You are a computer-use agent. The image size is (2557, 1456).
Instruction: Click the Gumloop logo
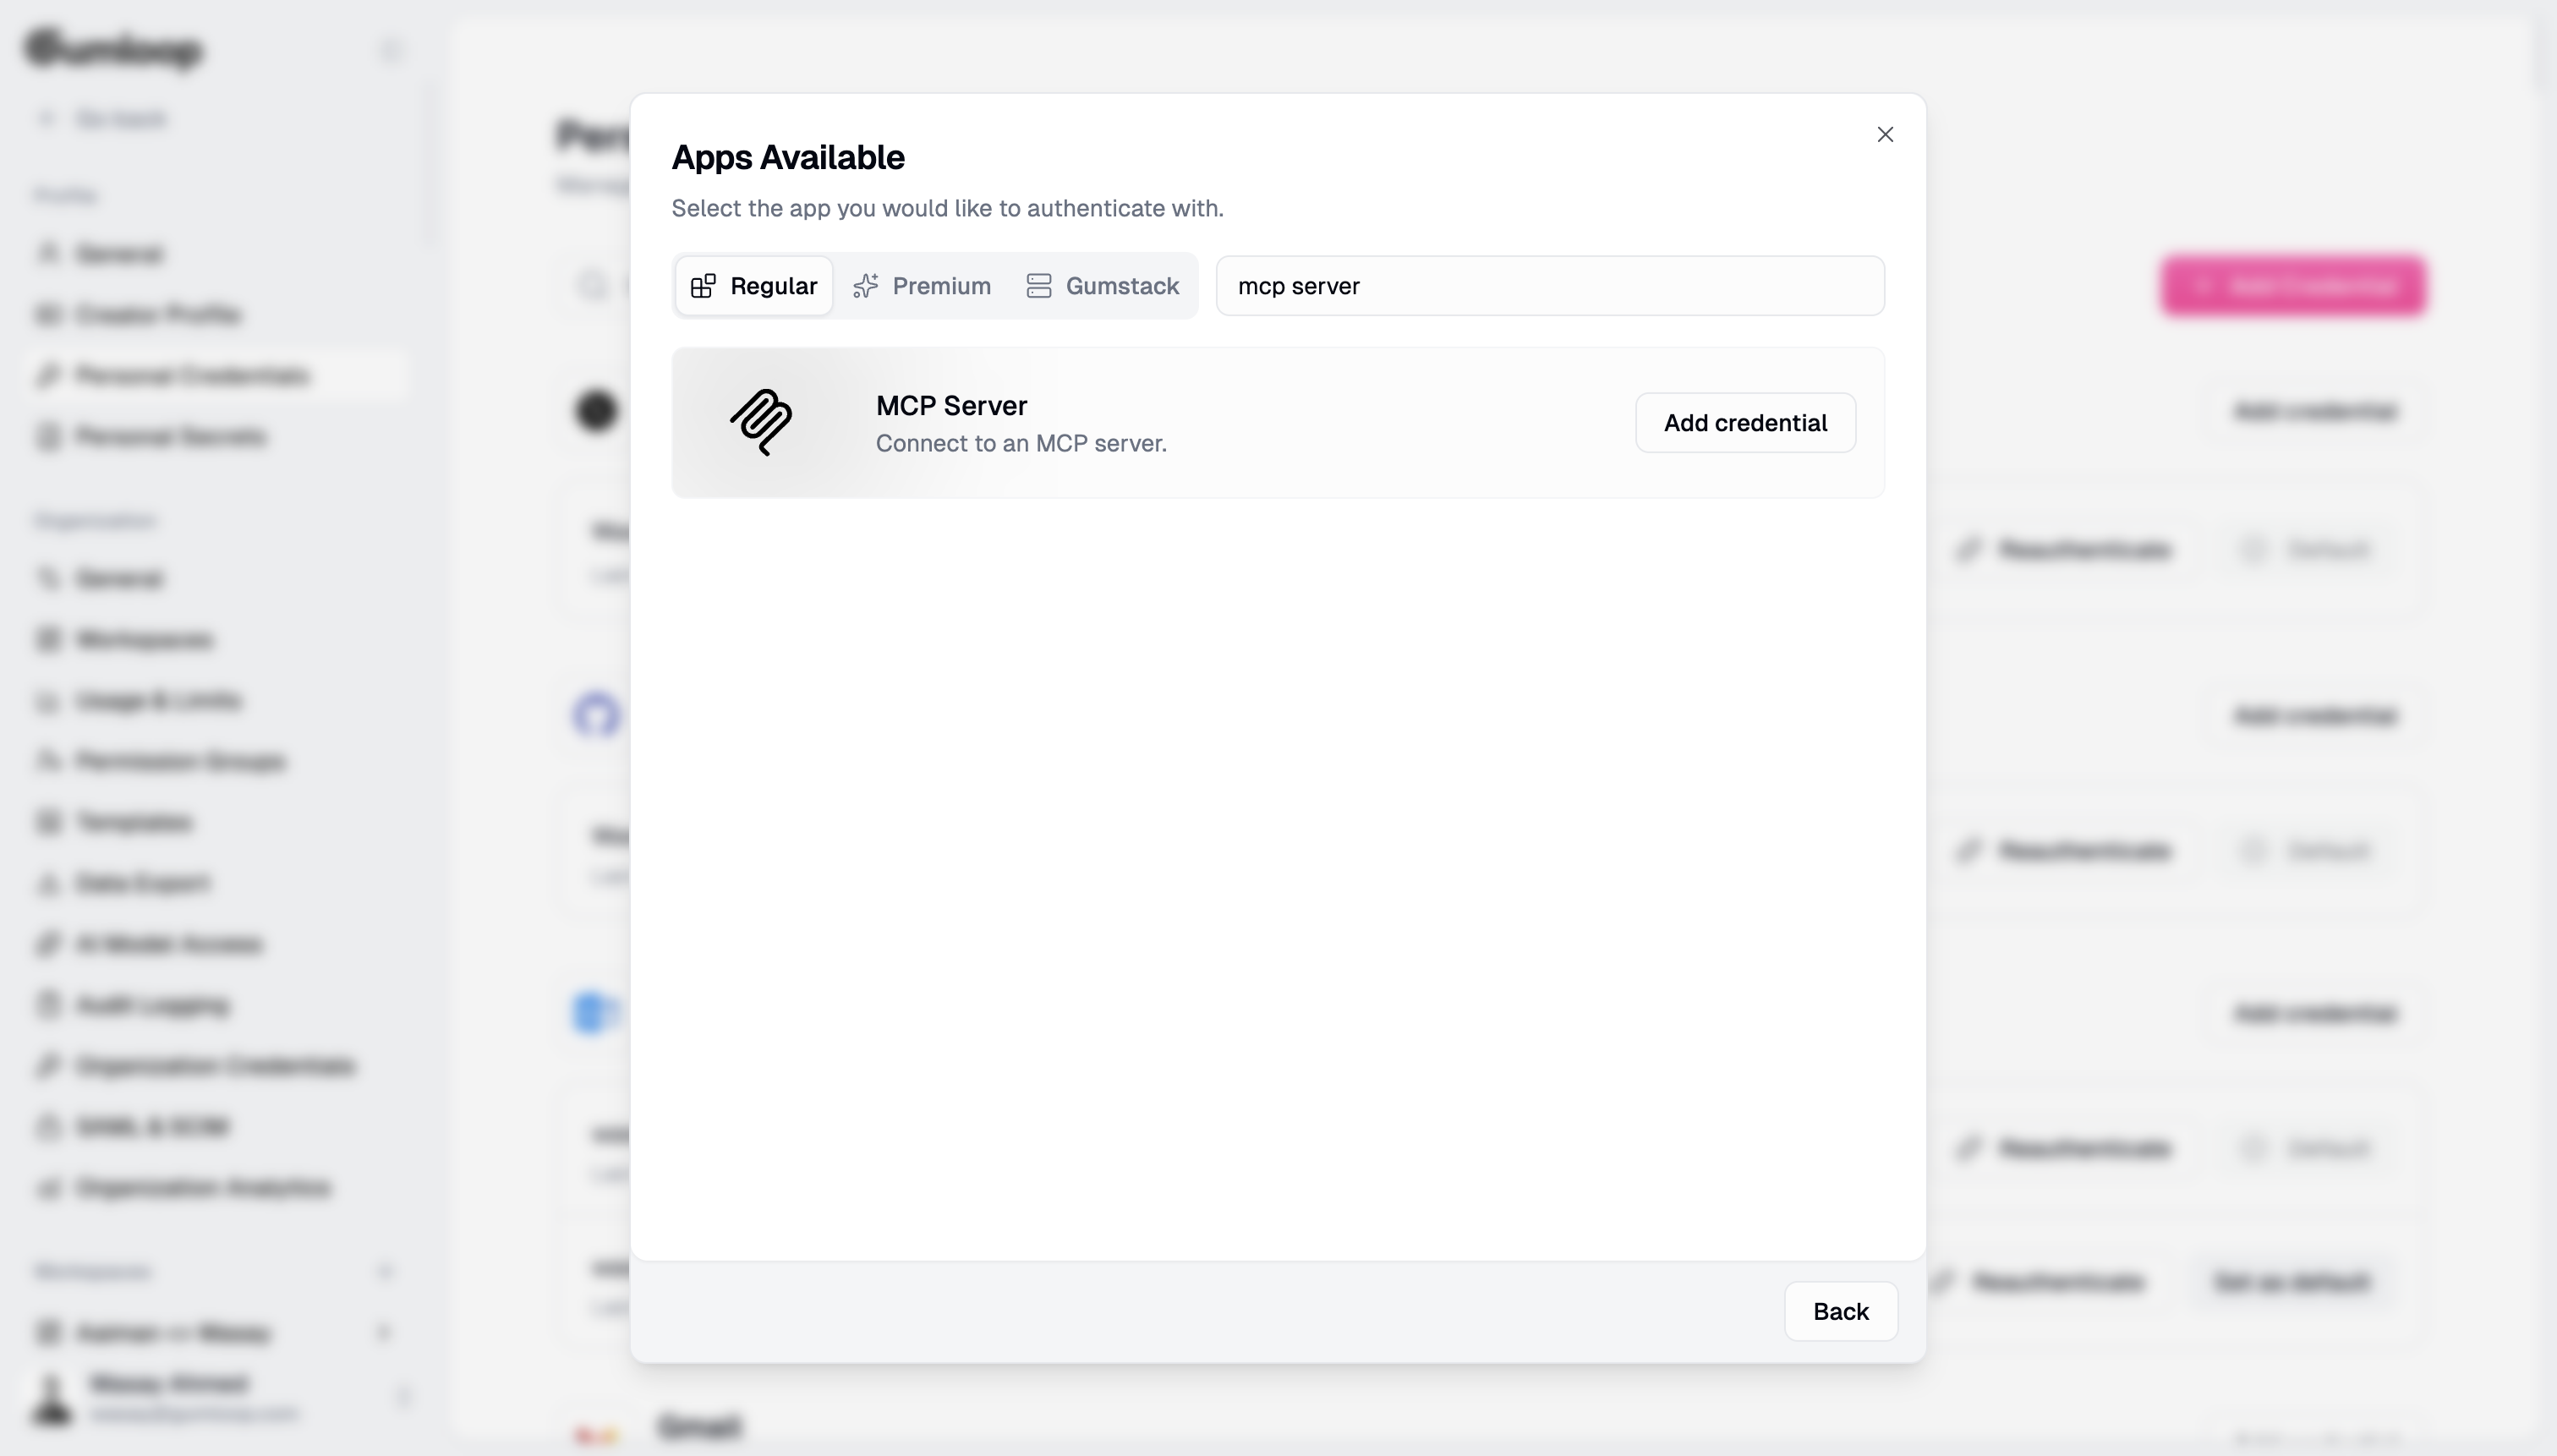(x=112, y=49)
